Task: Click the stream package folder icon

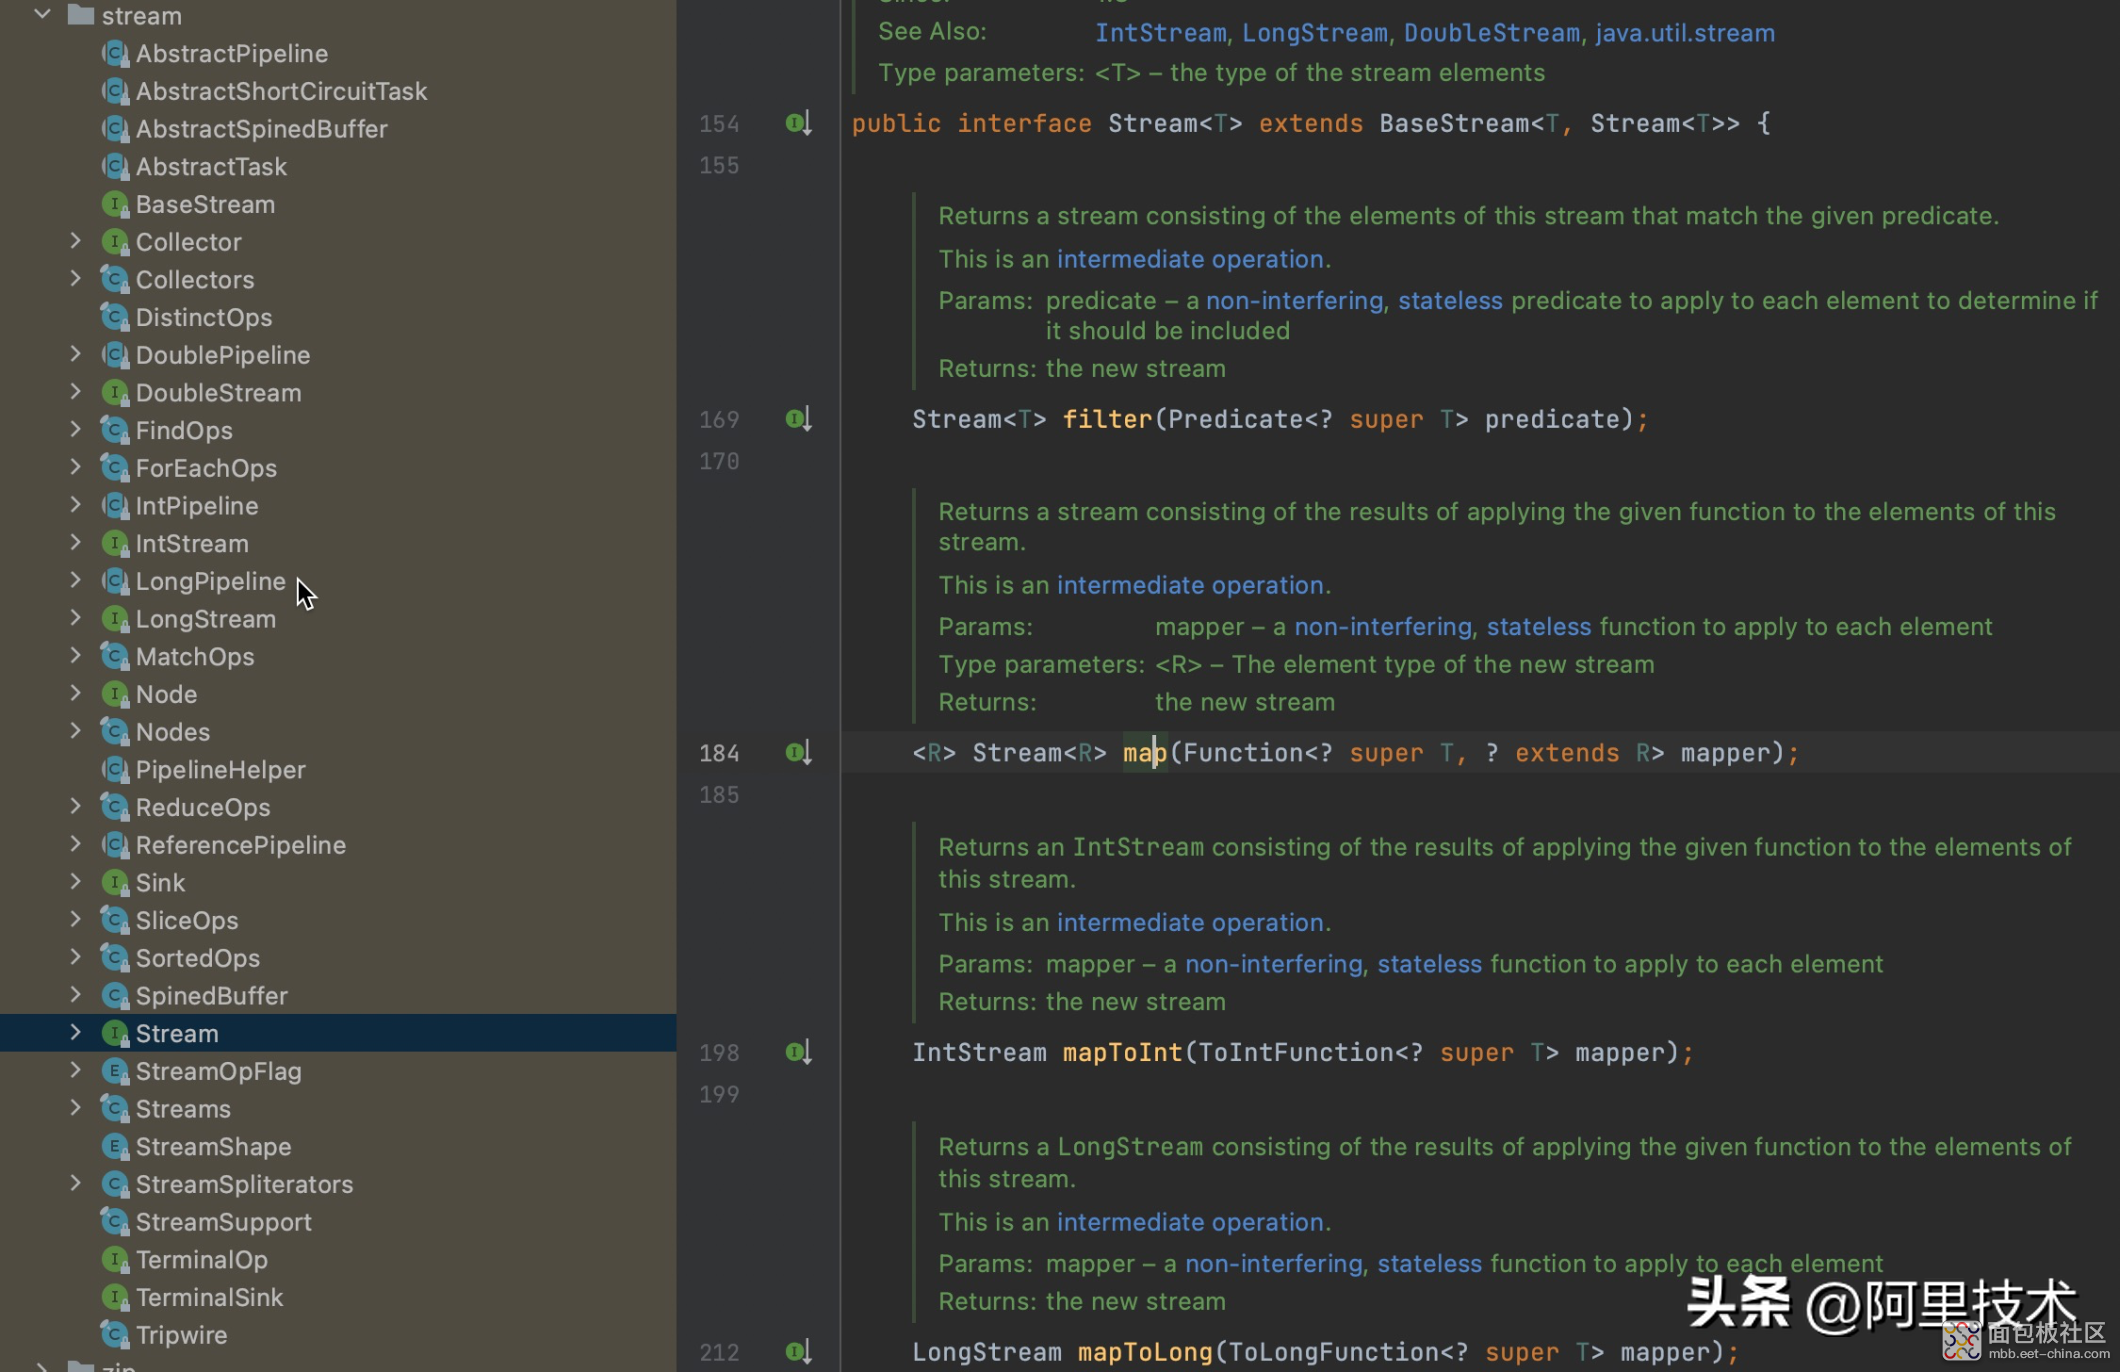Action: tap(80, 15)
